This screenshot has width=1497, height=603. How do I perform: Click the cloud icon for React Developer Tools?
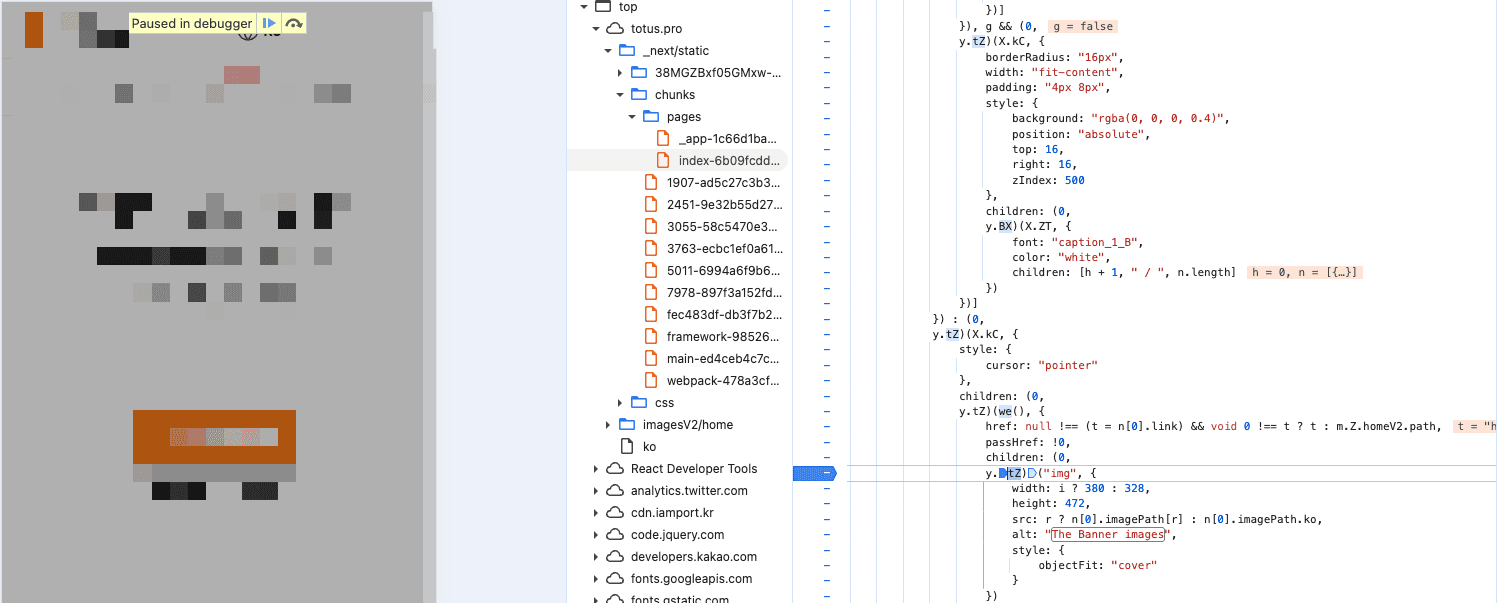pyautogui.click(x=613, y=468)
